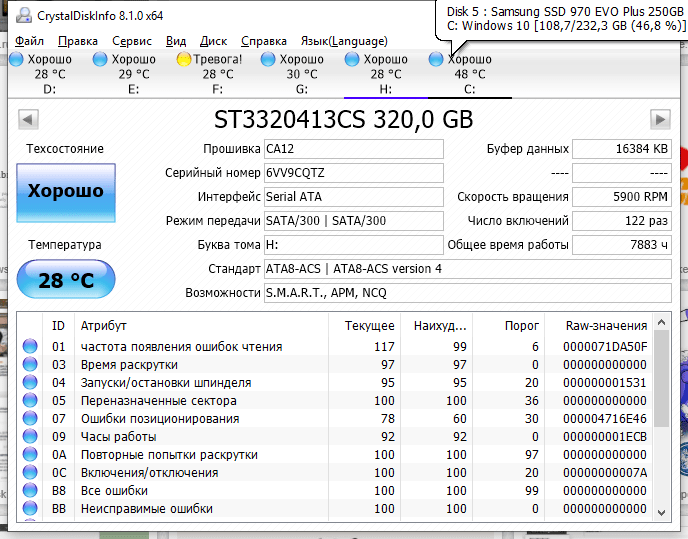Viewport: 688px width, 539px height.
Task: Select row Неисправимые ошибки
Action: pos(335,508)
